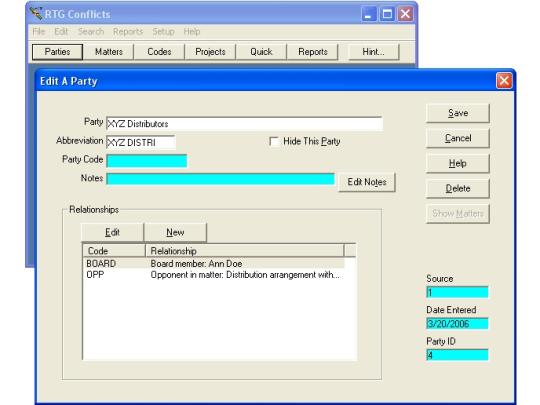The height and width of the screenshot is (405, 540).
Task: Click the RTG Conflicts title bar app icon
Action: point(36,13)
